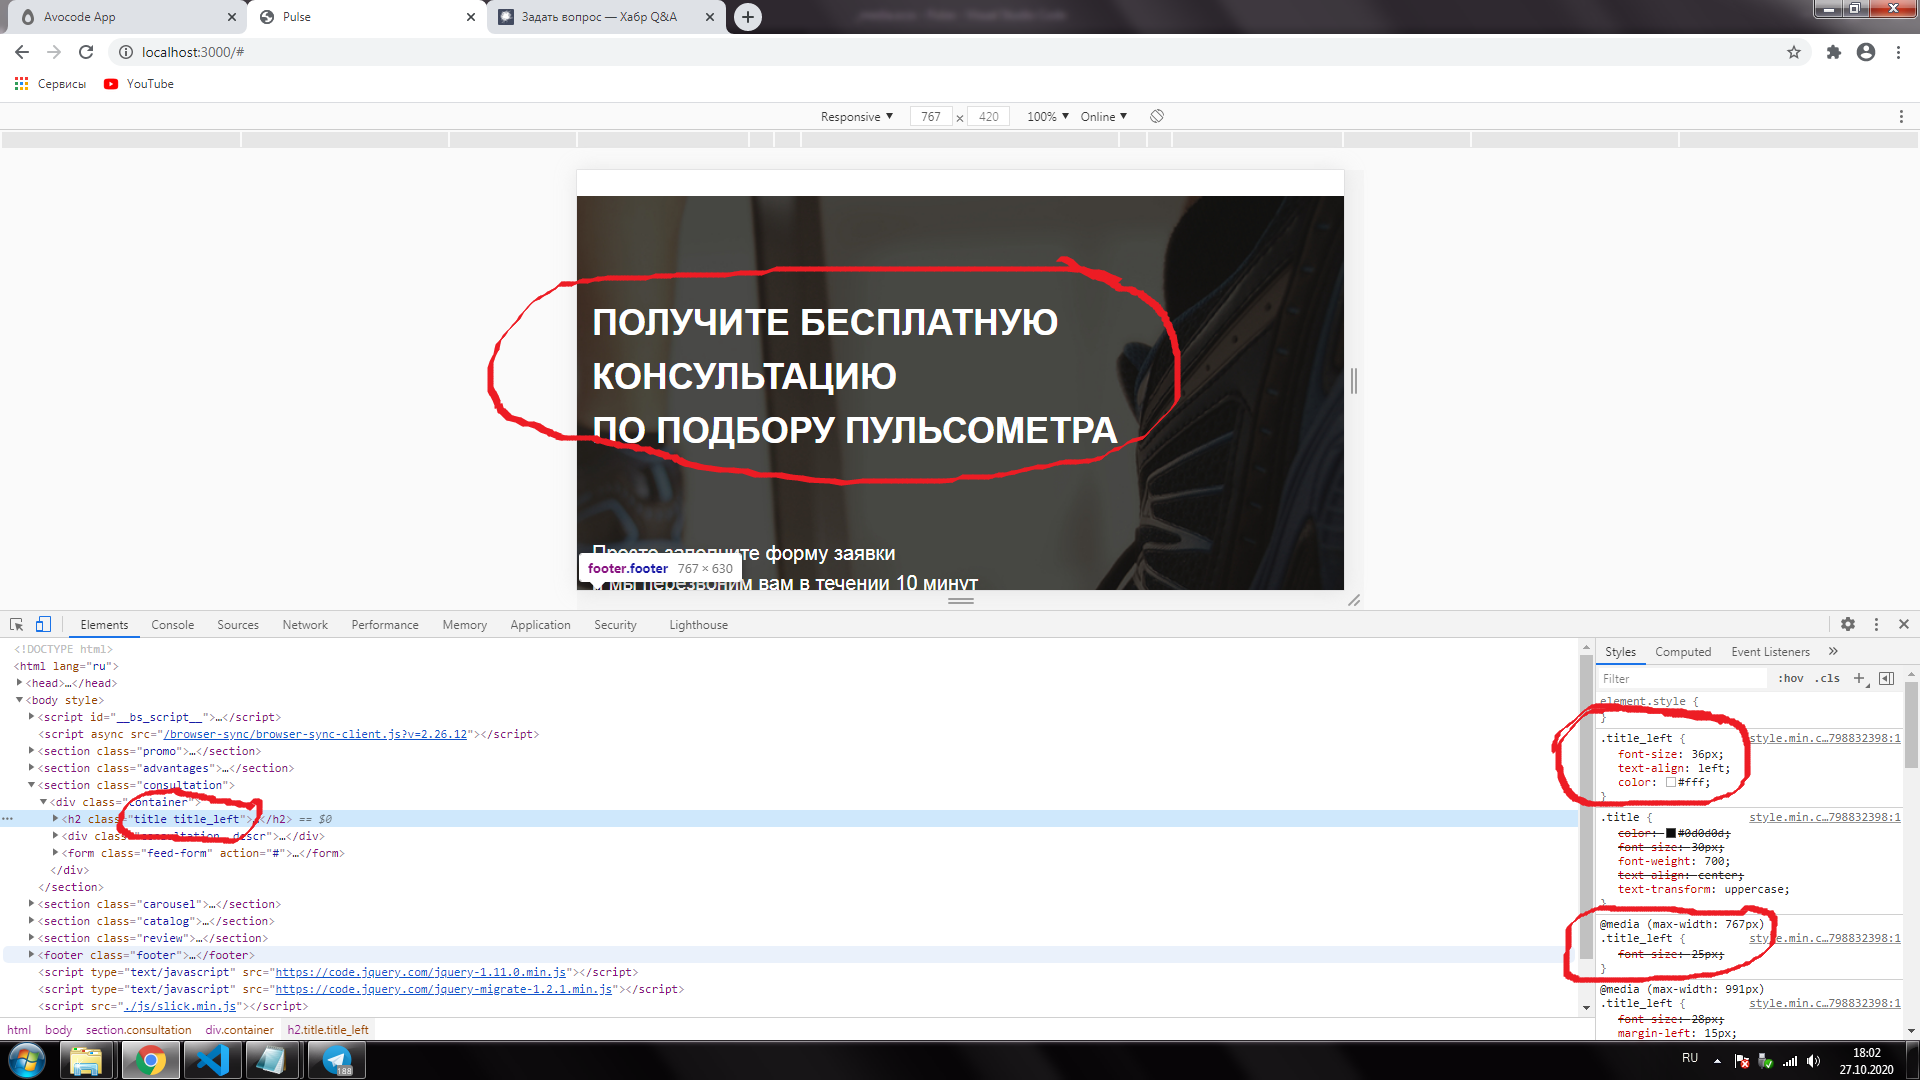Open the Windows Start button
Image resolution: width=1920 pixels, height=1080 pixels.
pos(27,1060)
